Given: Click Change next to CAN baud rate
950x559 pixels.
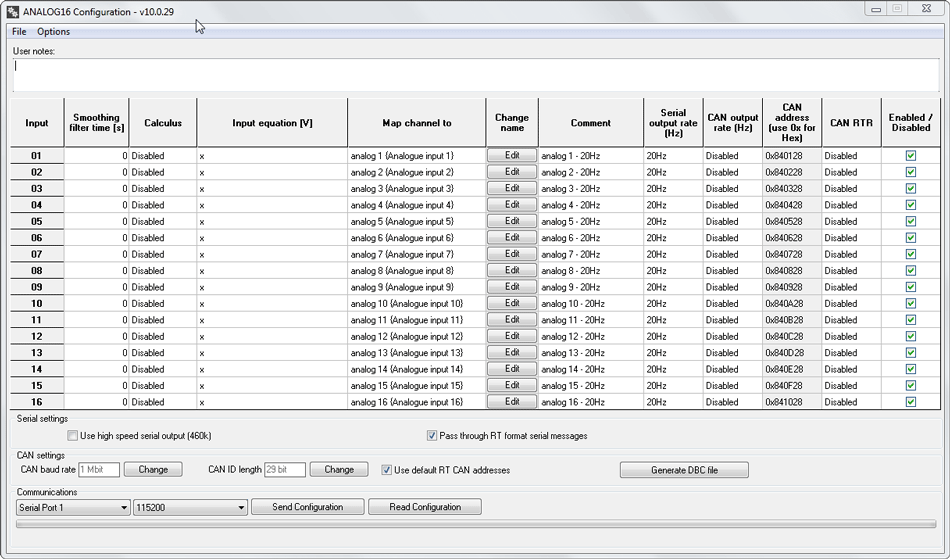Looking at the screenshot, I should [153, 470].
